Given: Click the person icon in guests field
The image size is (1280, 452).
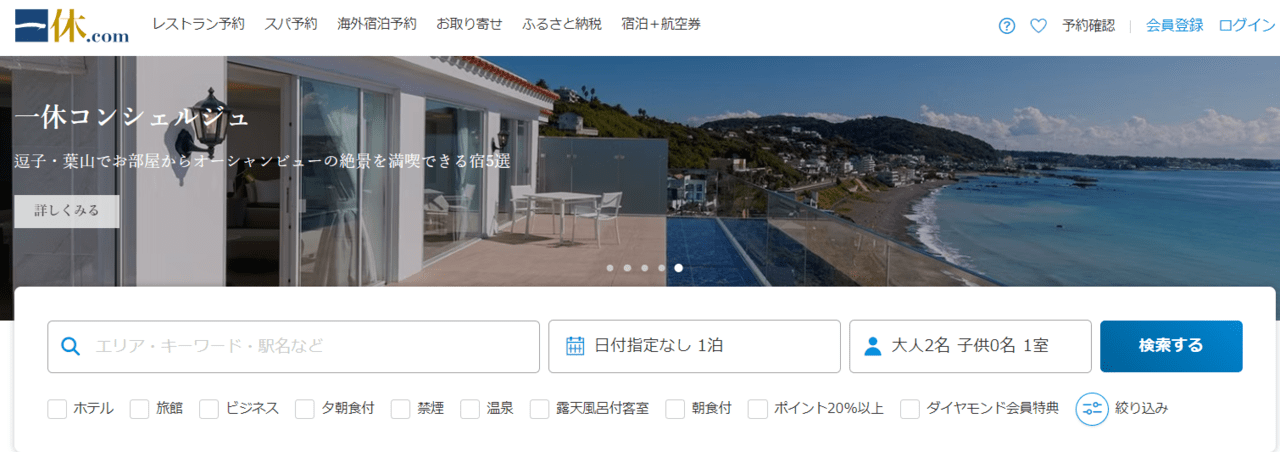Looking at the screenshot, I should (872, 346).
